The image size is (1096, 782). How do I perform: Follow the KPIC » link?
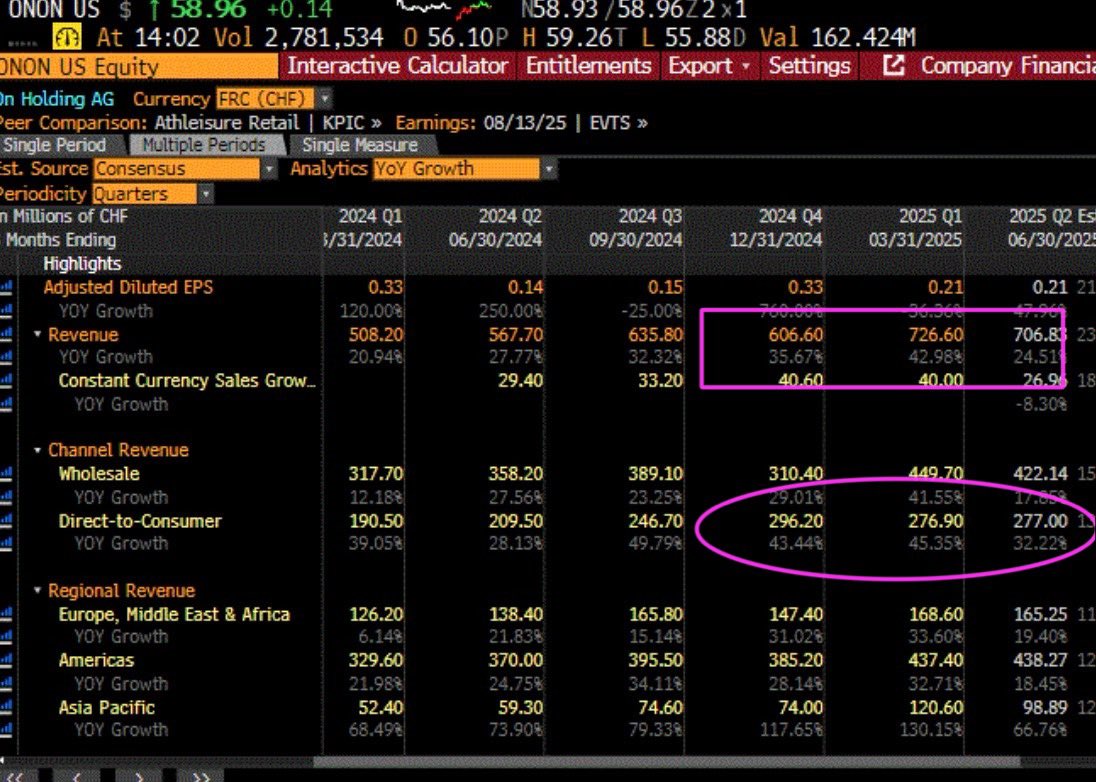click(352, 123)
